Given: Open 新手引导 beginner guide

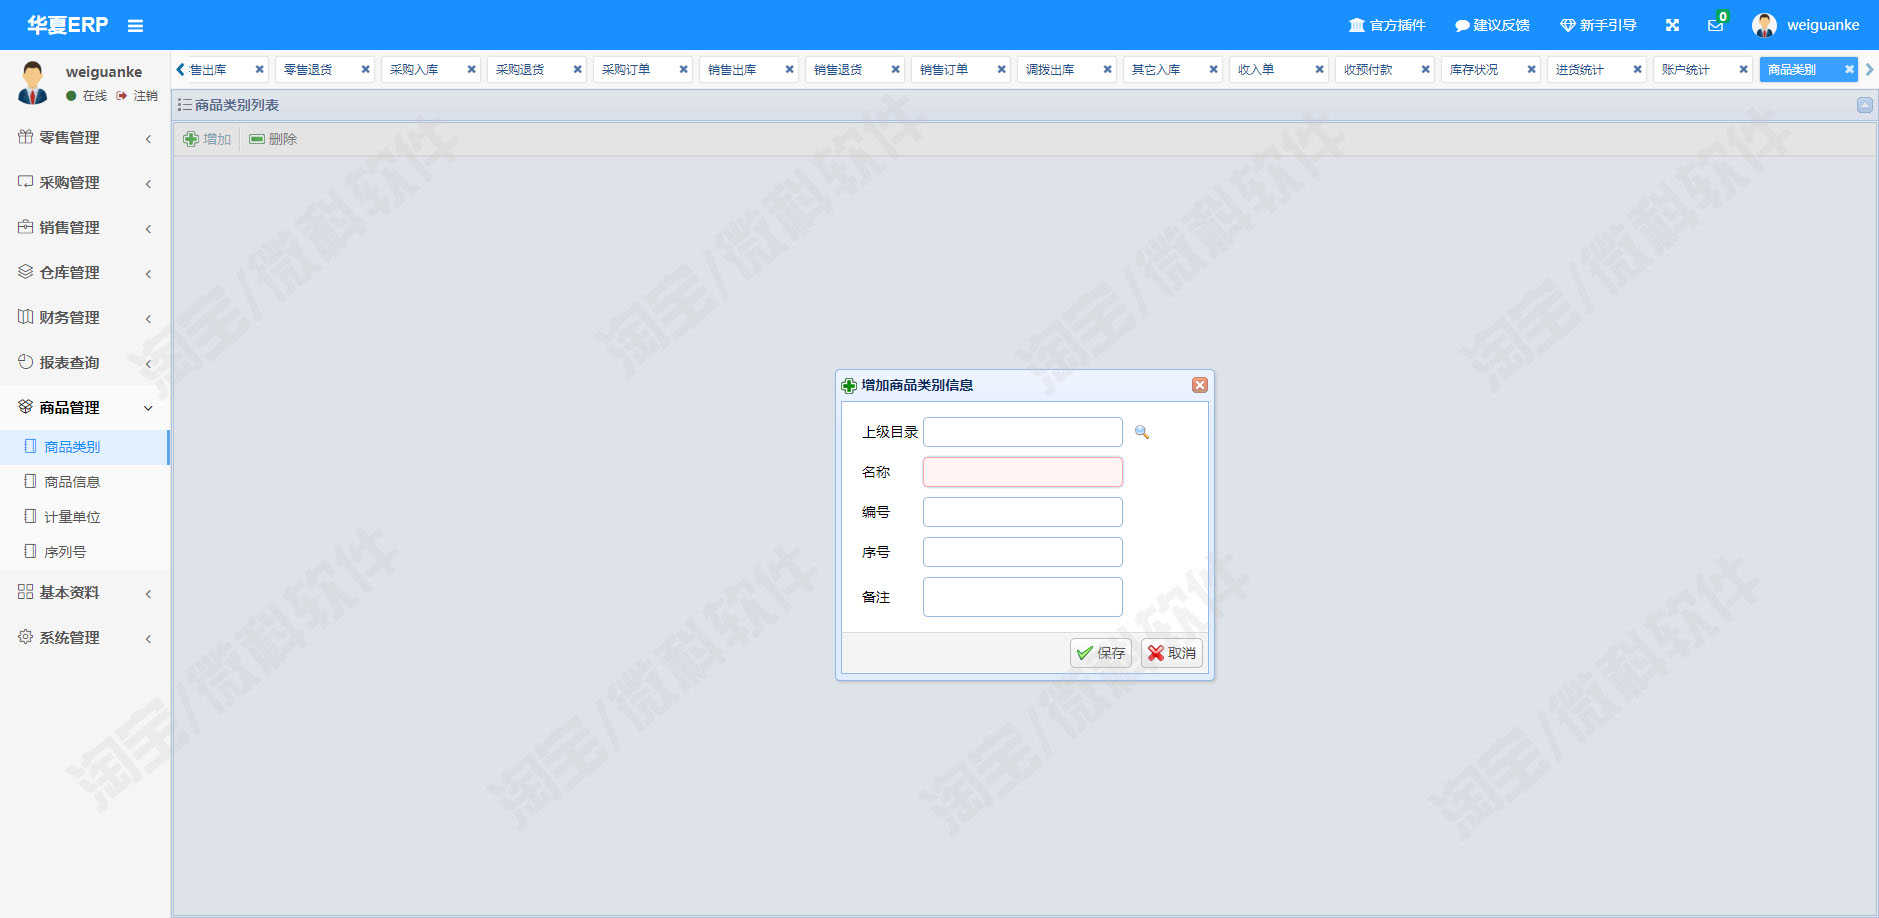Looking at the screenshot, I should (x=1598, y=25).
